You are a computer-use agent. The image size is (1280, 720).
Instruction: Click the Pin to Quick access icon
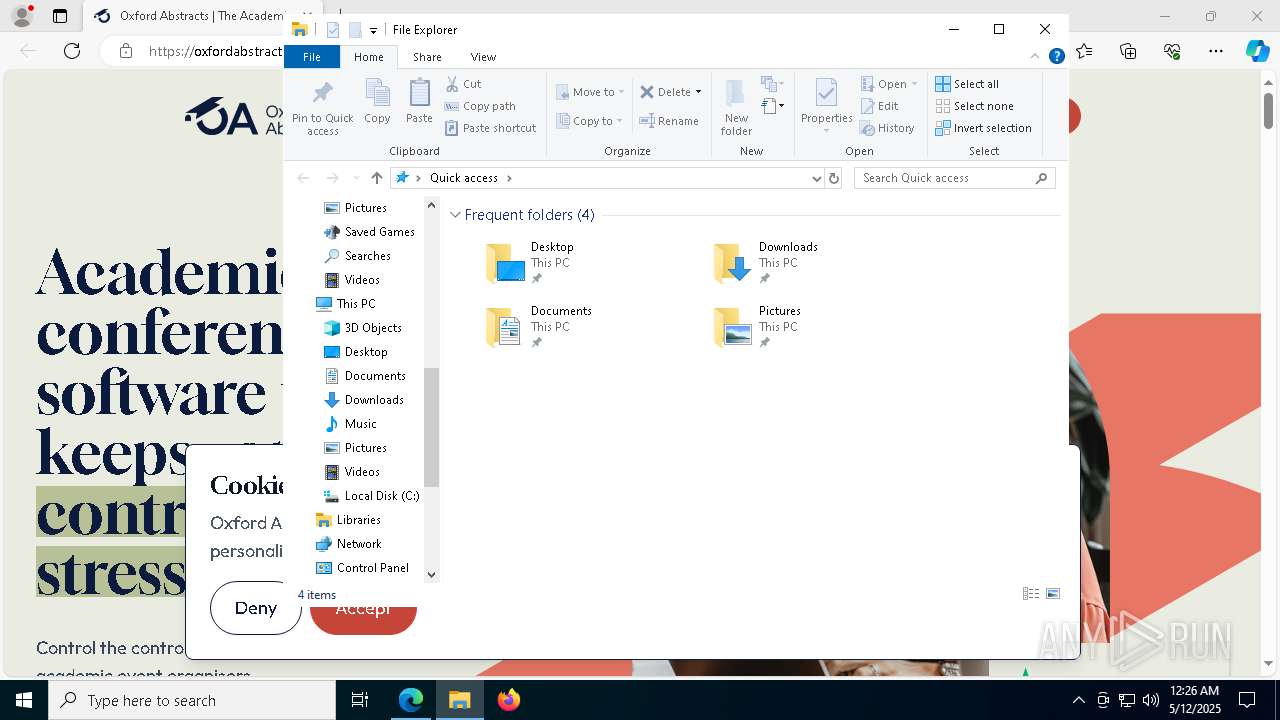pos(322,95)
